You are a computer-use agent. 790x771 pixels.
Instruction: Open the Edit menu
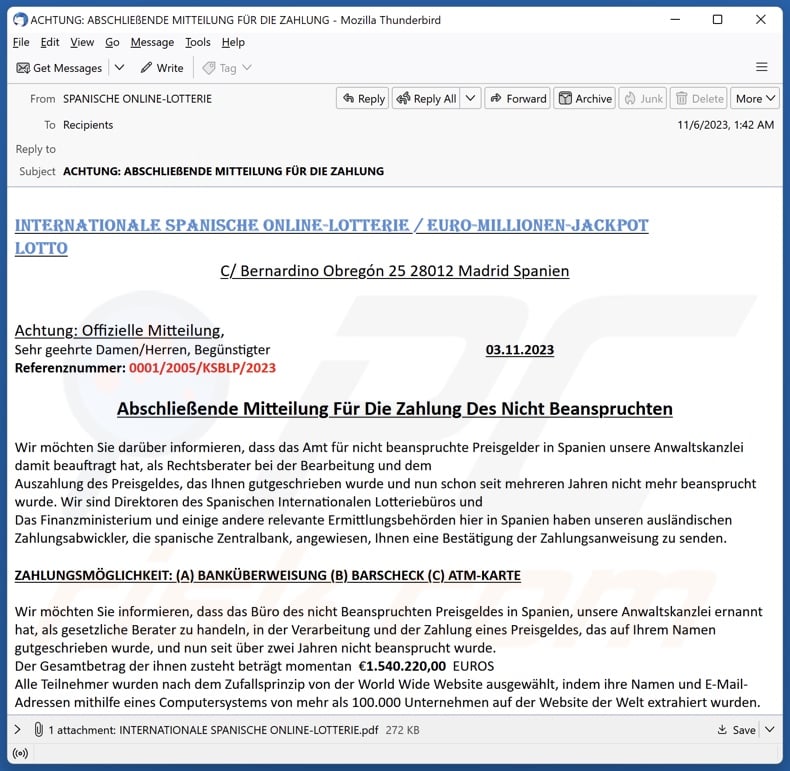pyautogui.click(x=50, y=42)
